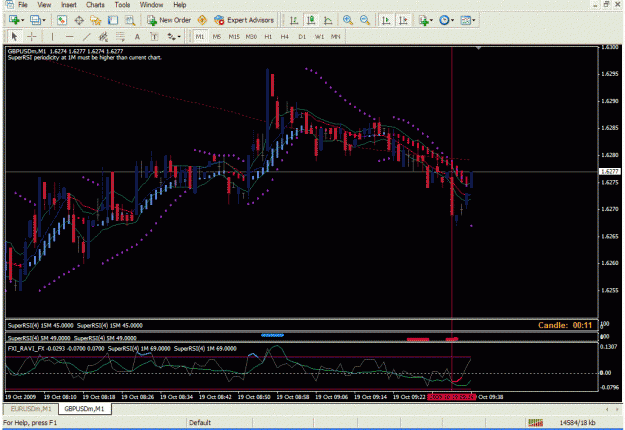The height and width of the screenshot is (430, 625).
Task: Open the Arrows objects icon
Action: click(171, 37)
